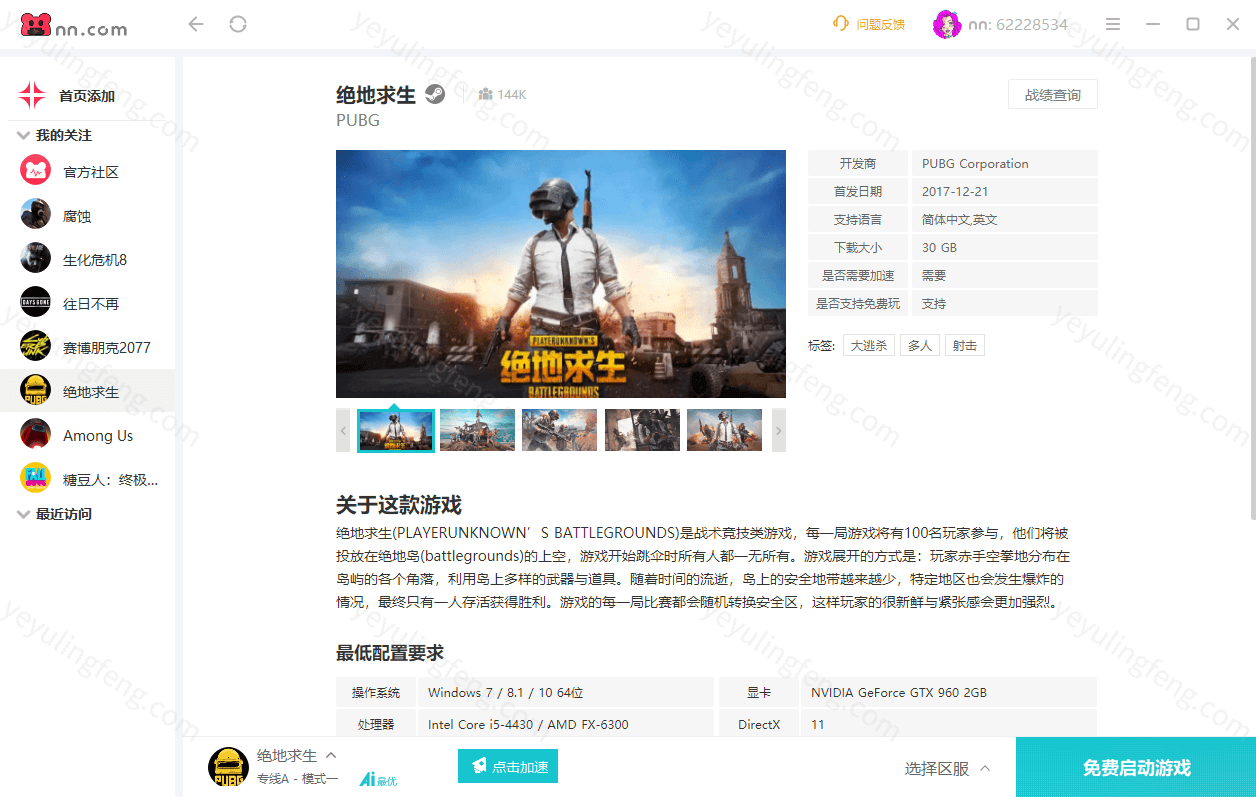The height and width of the screenshot is (797, 1256).
Task: Click the nn.com logo
Action: tap(74, 25)
